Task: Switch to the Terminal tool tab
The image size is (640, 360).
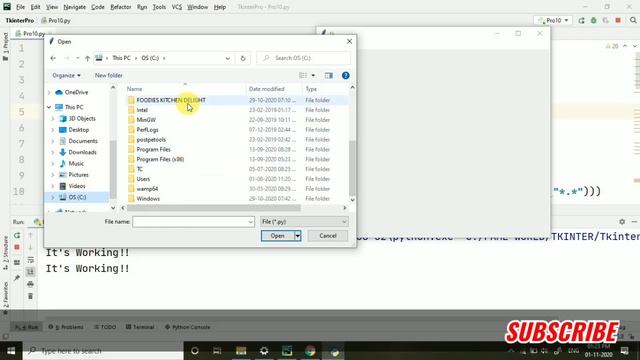Action: [140, 327]
